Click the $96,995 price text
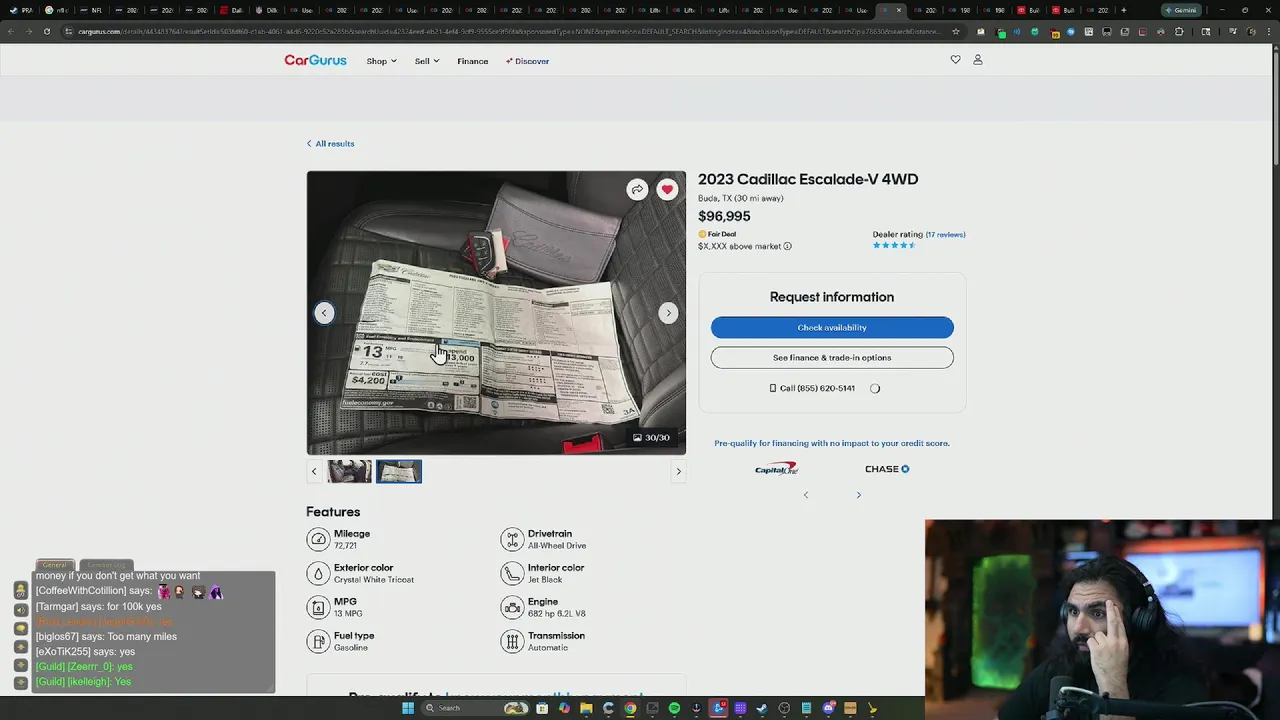The height and width of the screenshot is (720, 1280). 724,216
